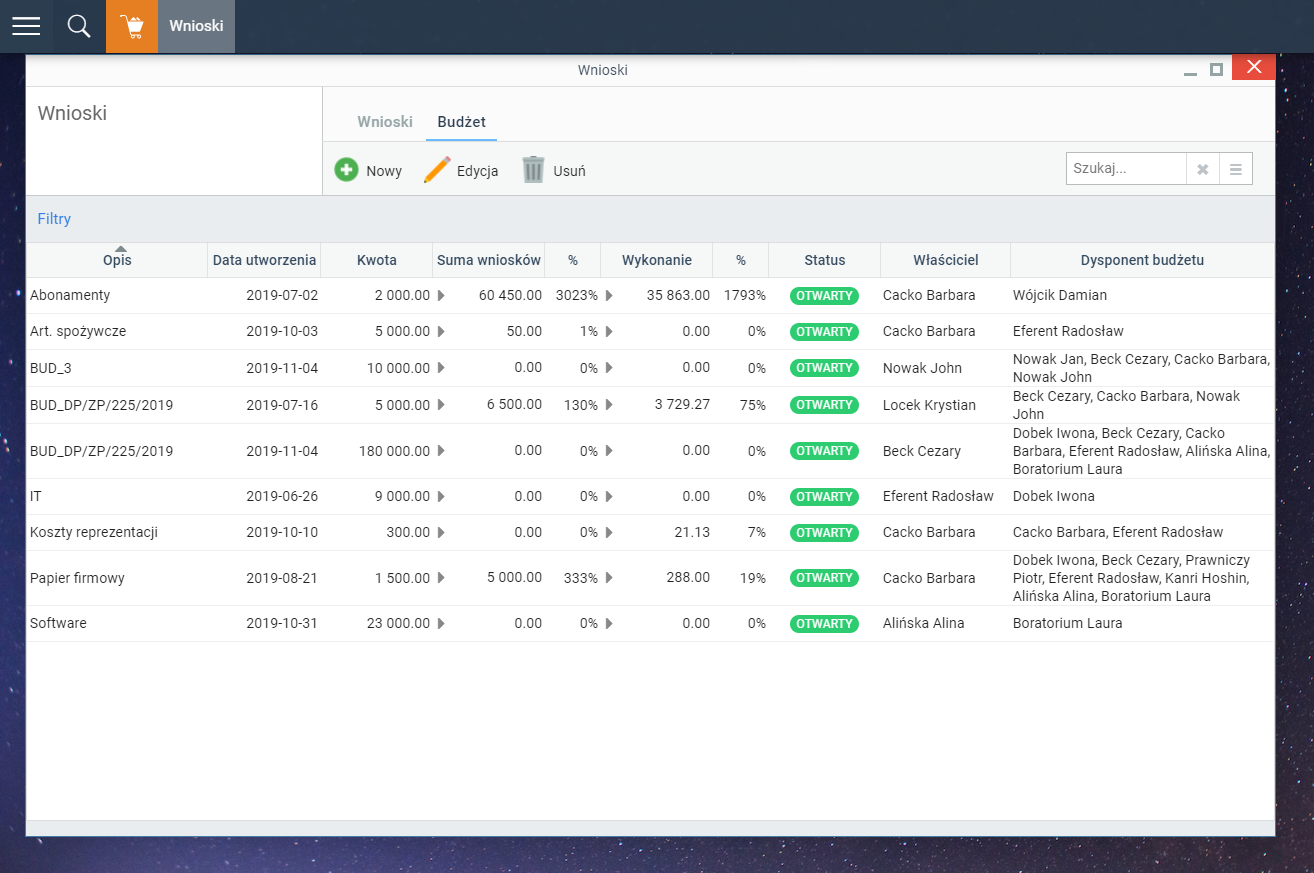Select the Art. spożywcze budget row
Viewport: 1314px width, 873px height.
coord(650,331)
